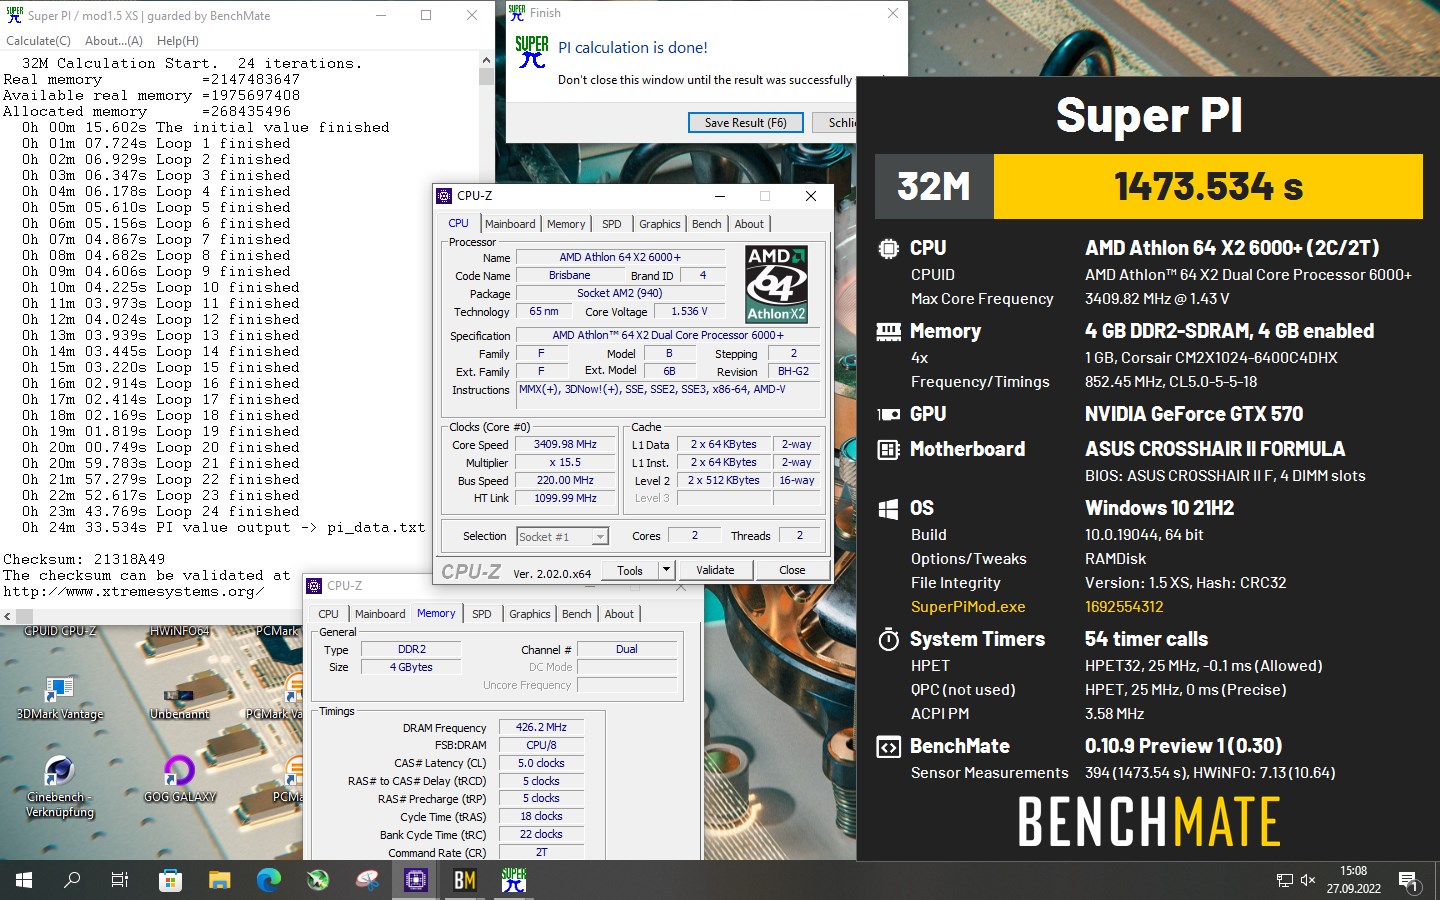Select CPU tab in the second CPU-Z window
This screenshot has width=1440, height=900.
[328, 614]
